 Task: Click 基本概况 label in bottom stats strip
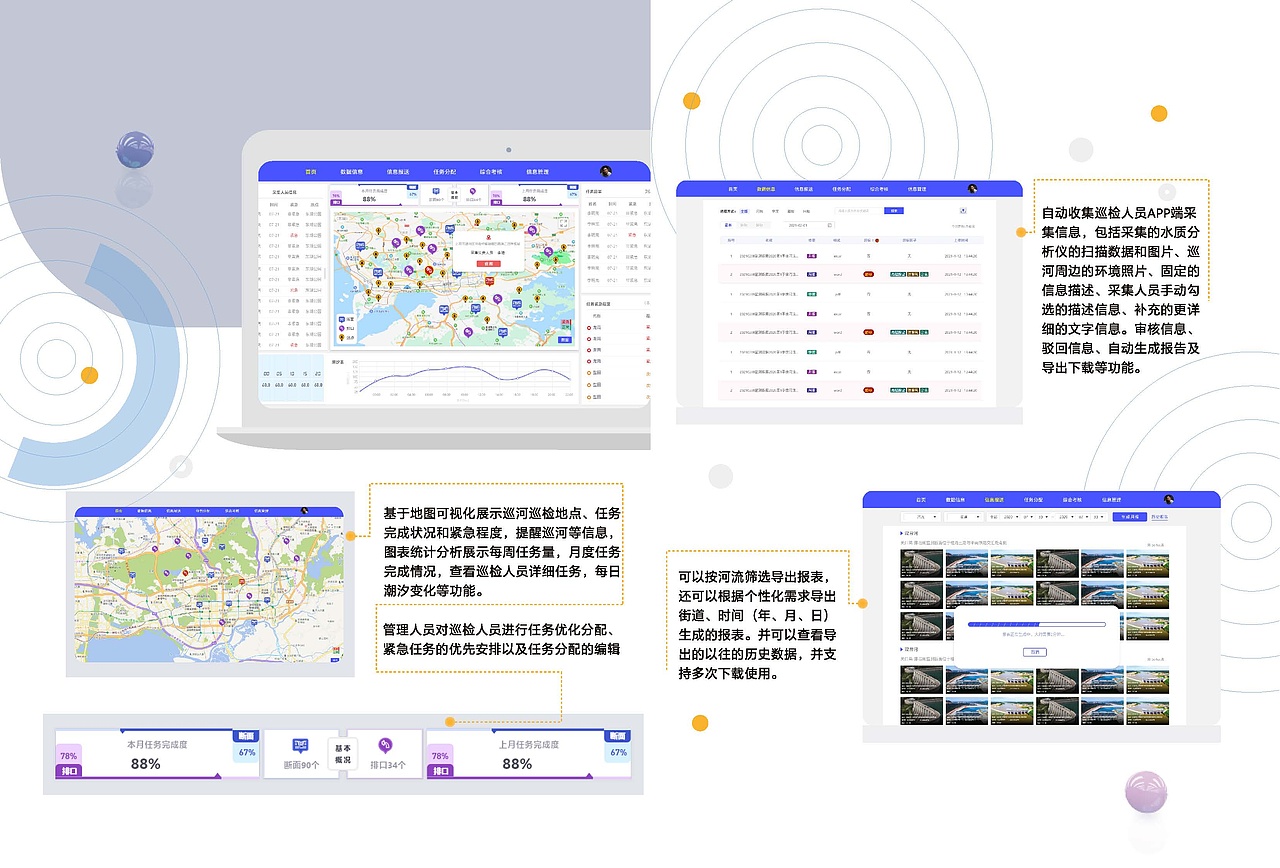[x=343, y=754]
